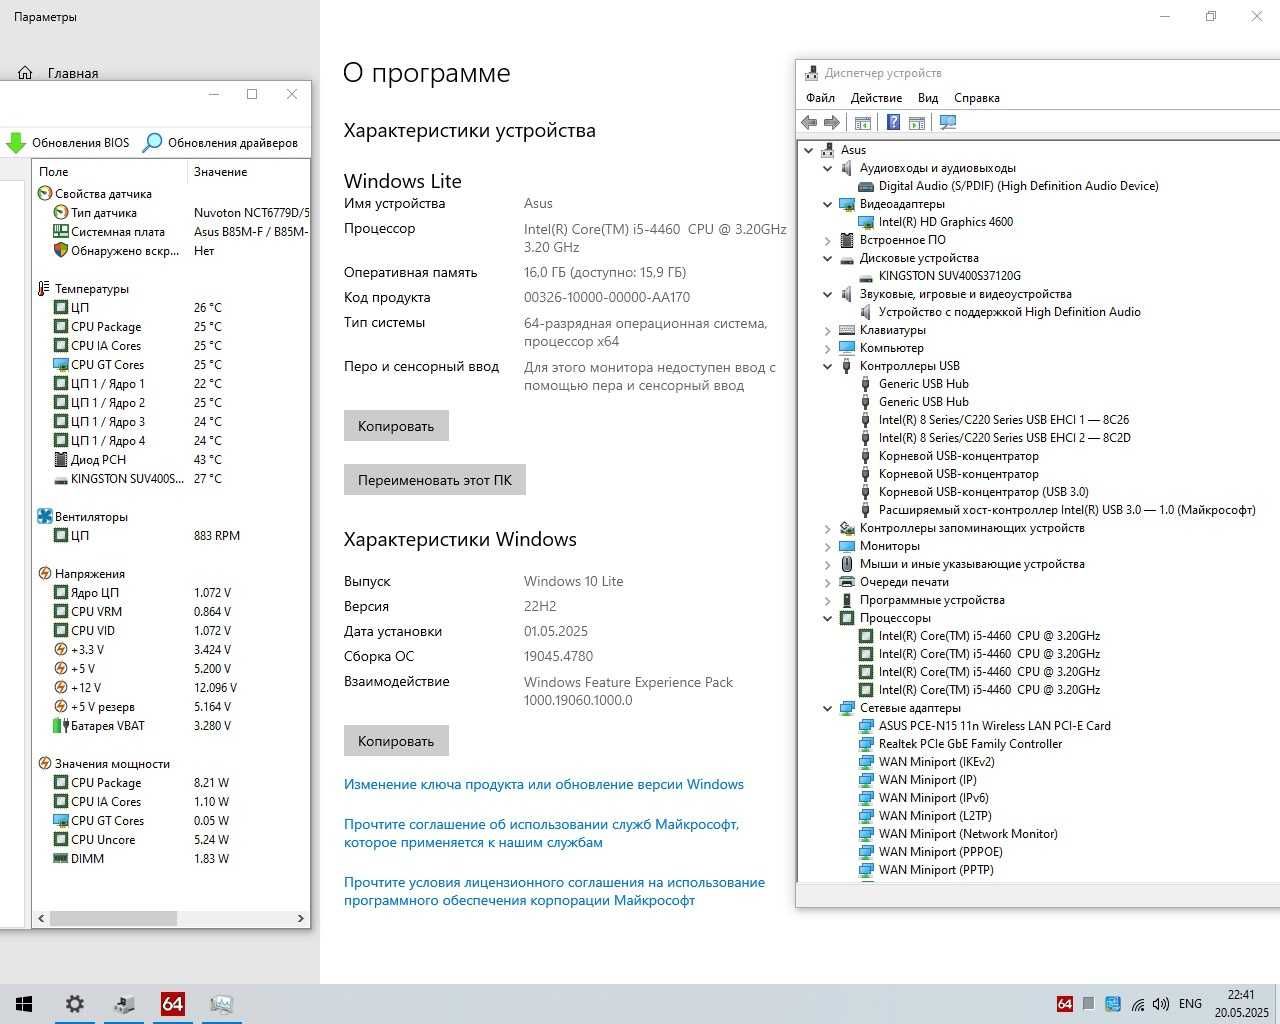Image resolution: width=1280 pixels, height=1024 pixels.
Task: Open Microsoft software license terms link
Action: pyautogui.click(x=554, y=891)
